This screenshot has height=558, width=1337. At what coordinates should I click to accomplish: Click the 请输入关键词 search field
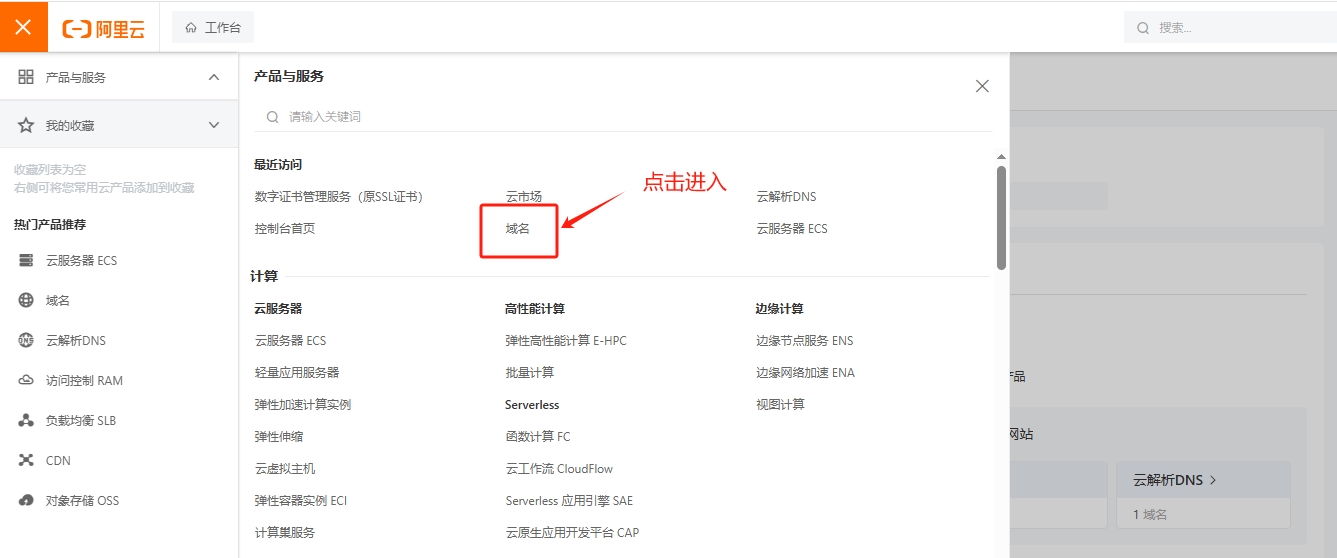623,117
